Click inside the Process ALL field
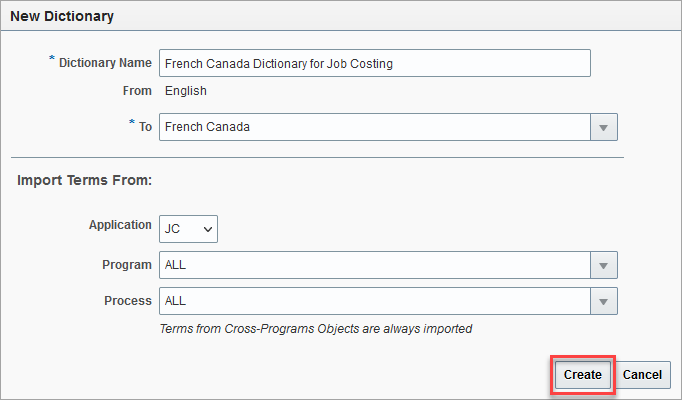 coord(374,301)
